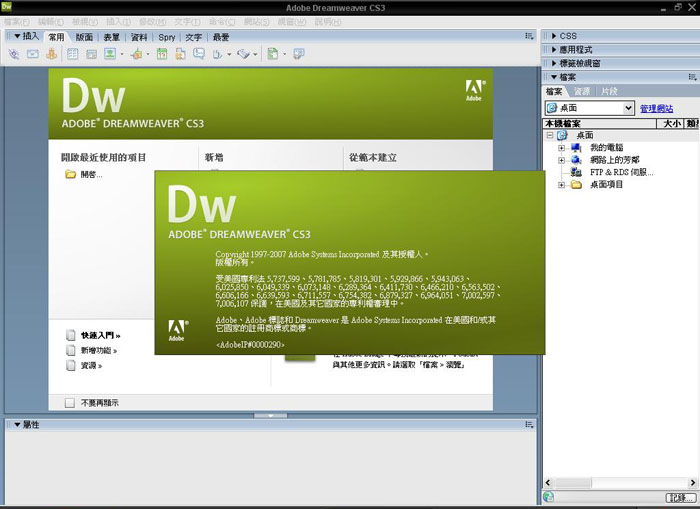
Task: Open the 說明(H) menu
Action: (x=328, y=22)
